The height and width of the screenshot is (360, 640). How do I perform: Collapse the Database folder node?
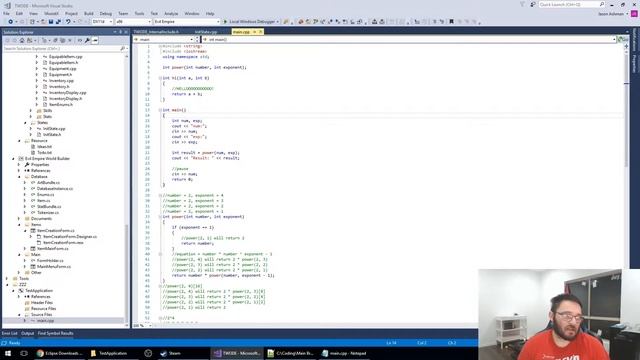coord(19,177)
